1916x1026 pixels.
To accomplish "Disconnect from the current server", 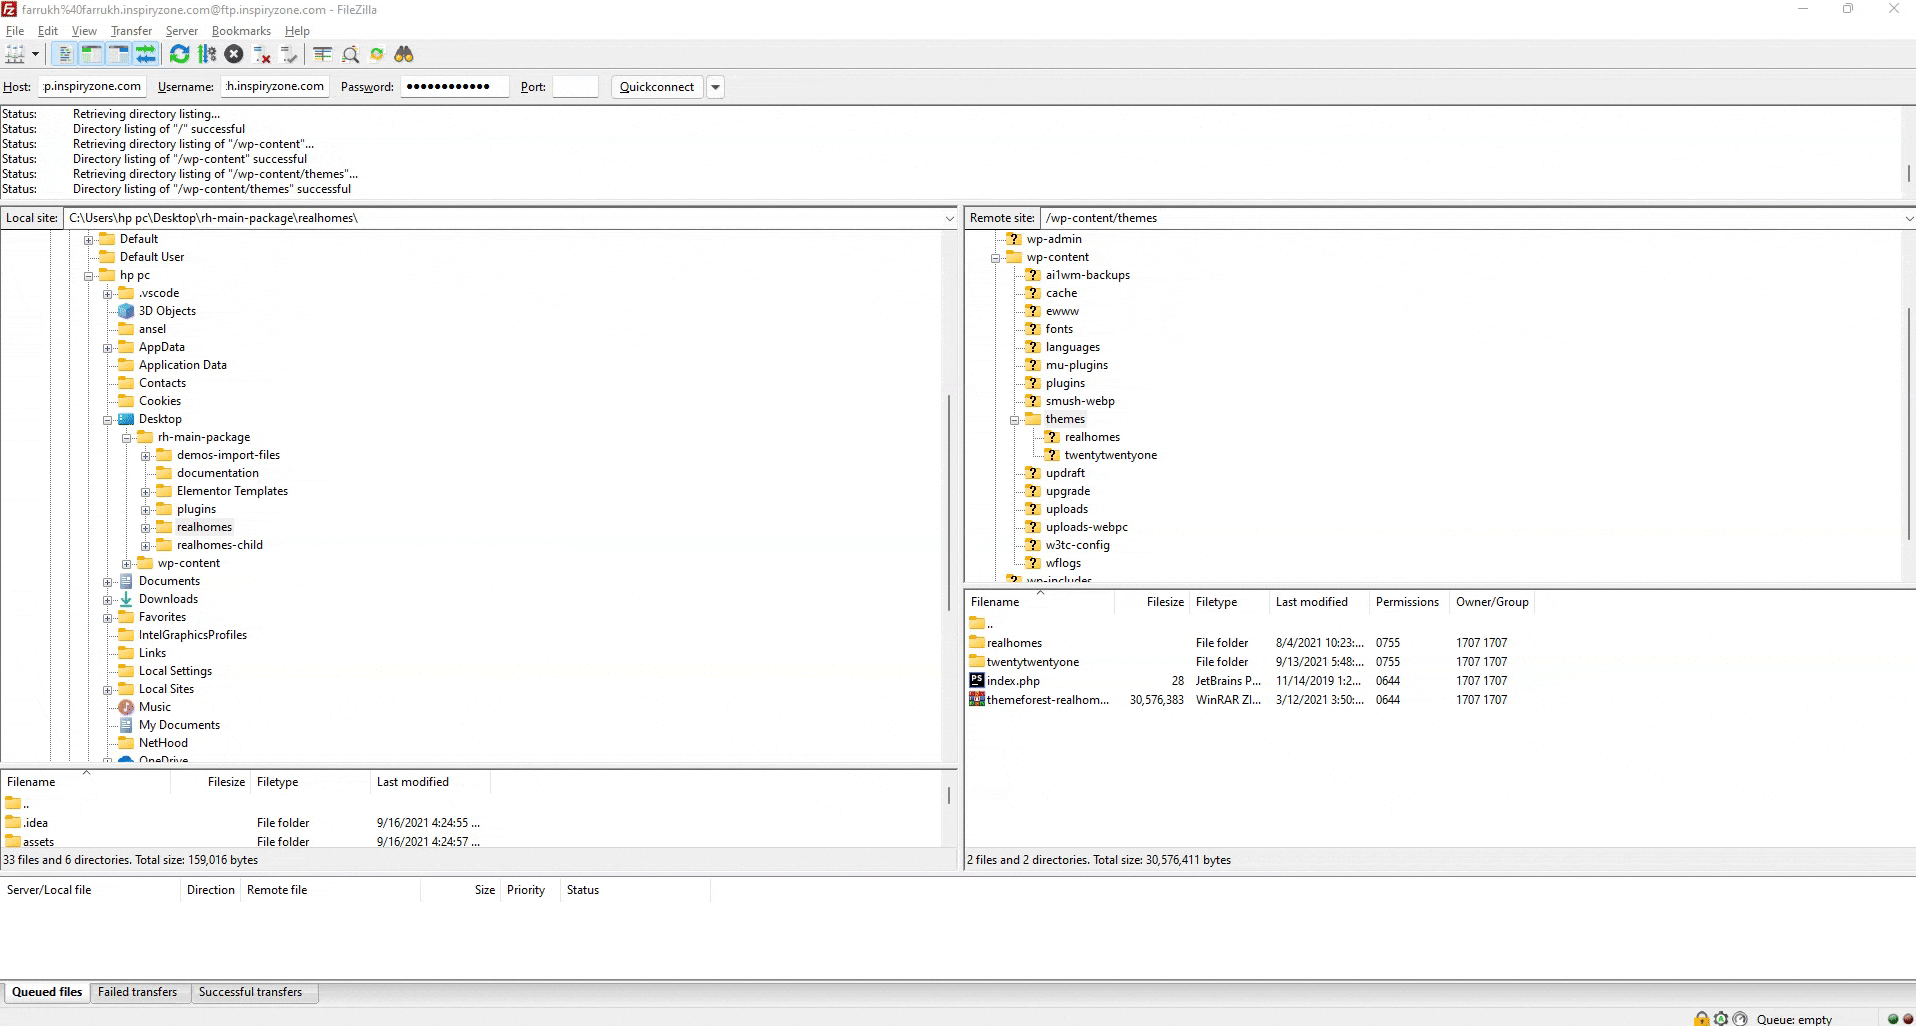I will pyautogui.click(x=262, y=54).
